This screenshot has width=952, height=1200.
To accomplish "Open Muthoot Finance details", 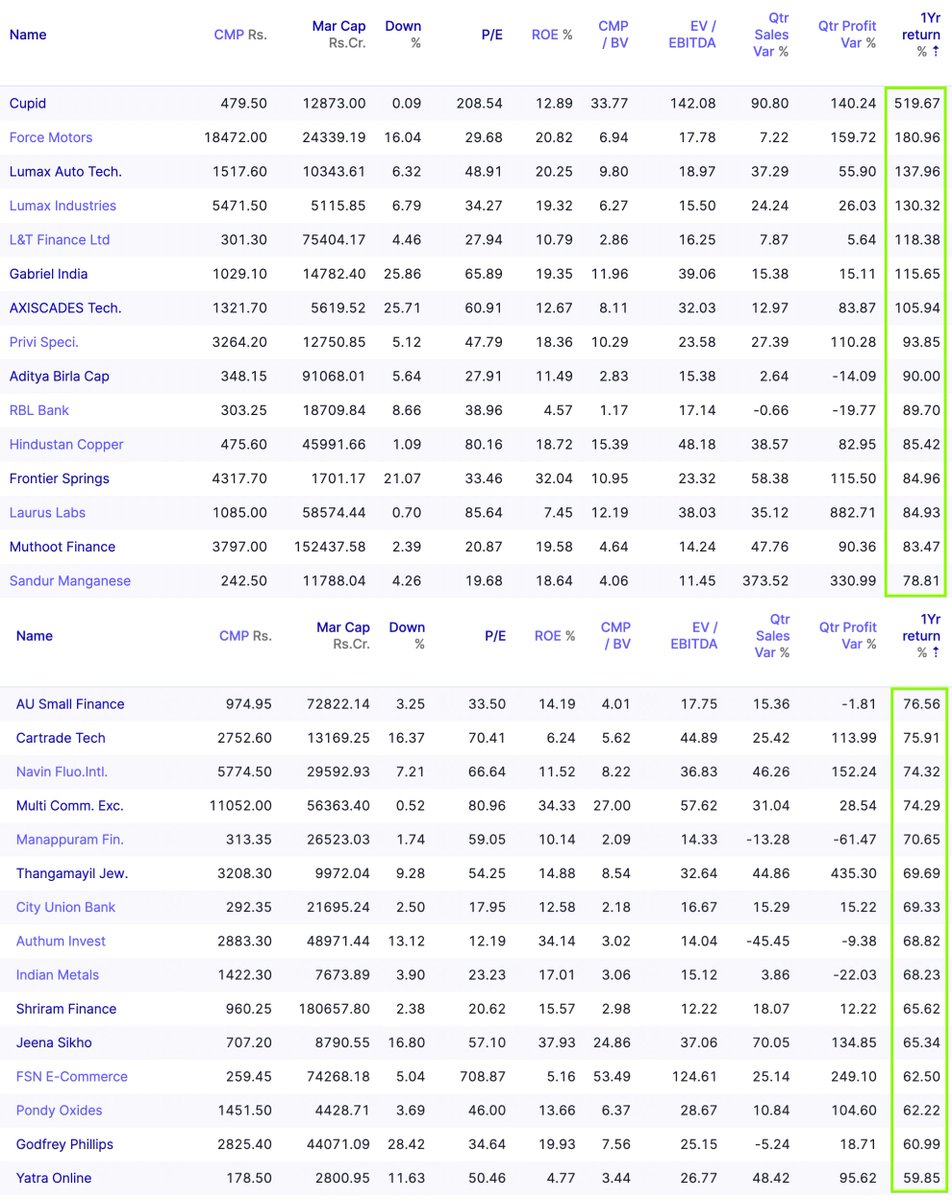I will (63, 545).
